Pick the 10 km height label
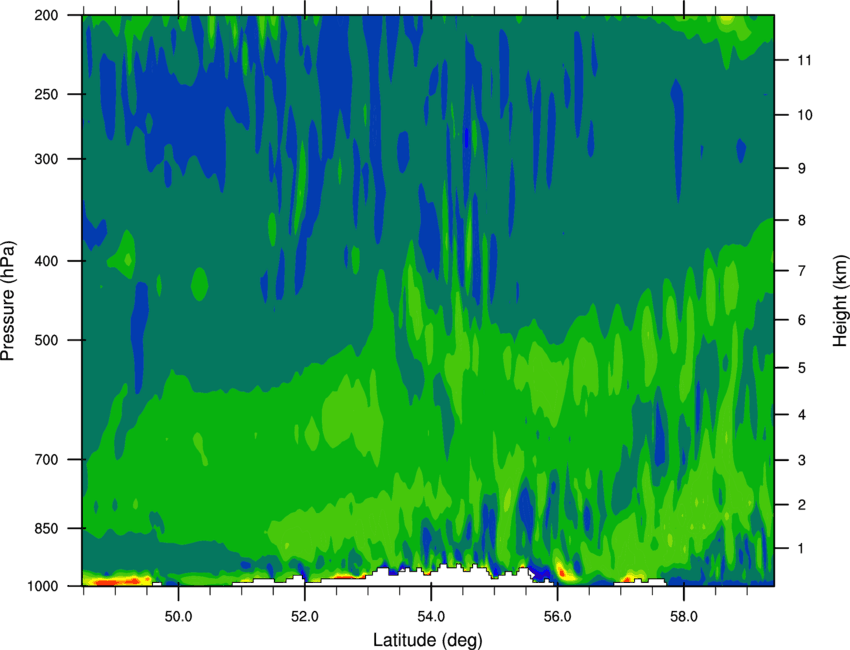 pos(805,115)
